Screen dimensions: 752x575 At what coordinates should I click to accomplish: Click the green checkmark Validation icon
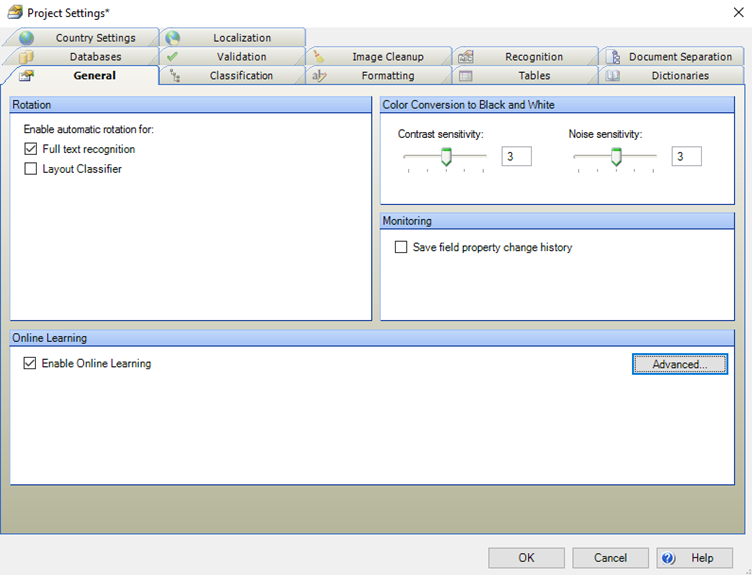[173, 57]
